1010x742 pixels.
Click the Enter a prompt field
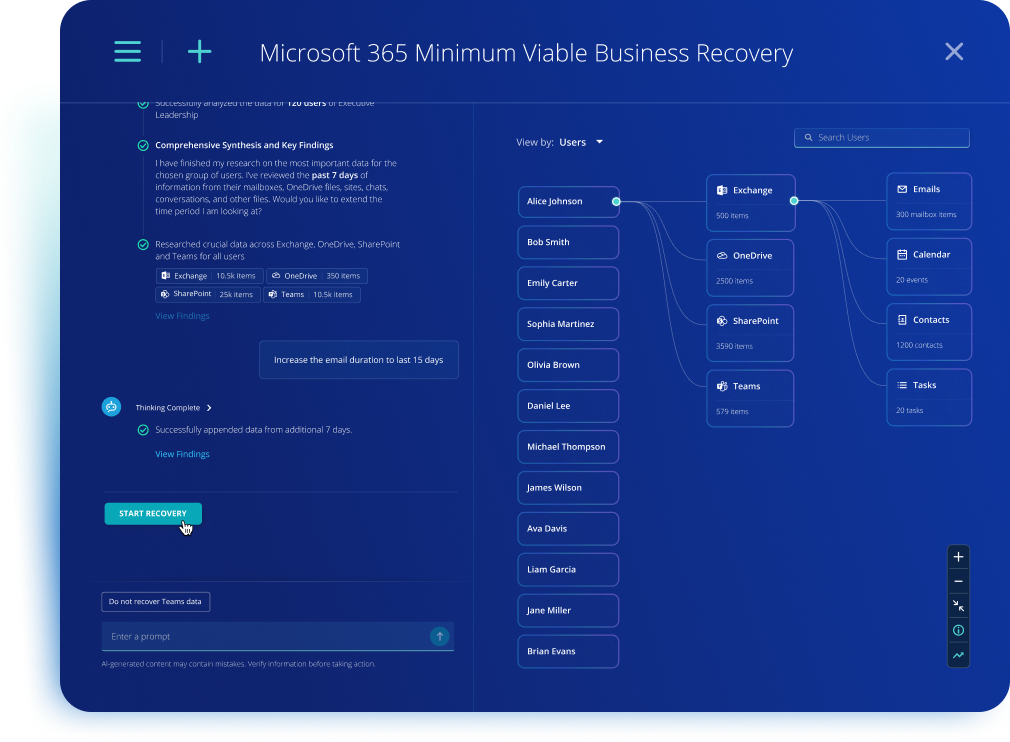(250, 636)
